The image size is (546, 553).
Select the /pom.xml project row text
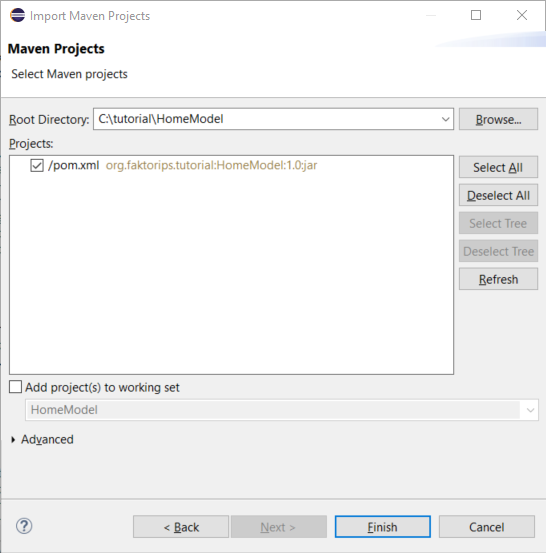tap(74, 165)
